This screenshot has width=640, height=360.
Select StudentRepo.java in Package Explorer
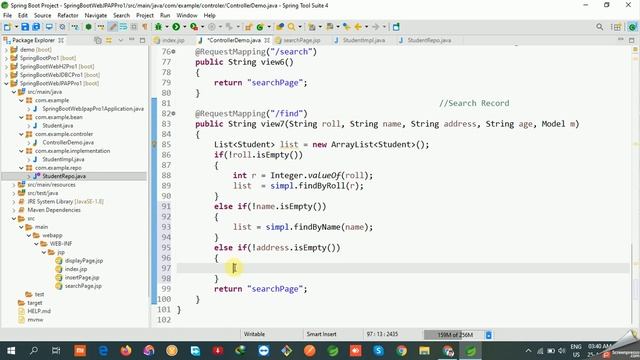click(x=64, y=176)
